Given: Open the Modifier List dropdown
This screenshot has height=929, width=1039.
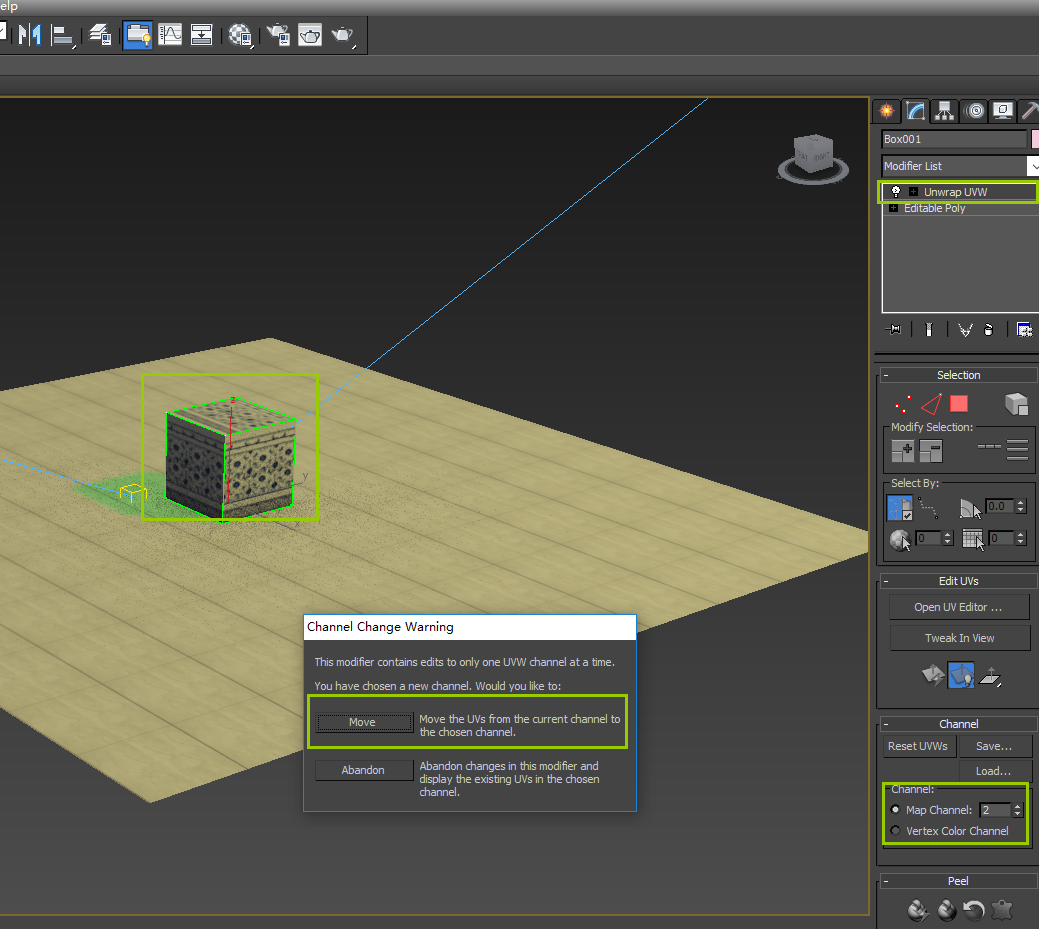Looking at the screenshot, I should [1034, 166].
